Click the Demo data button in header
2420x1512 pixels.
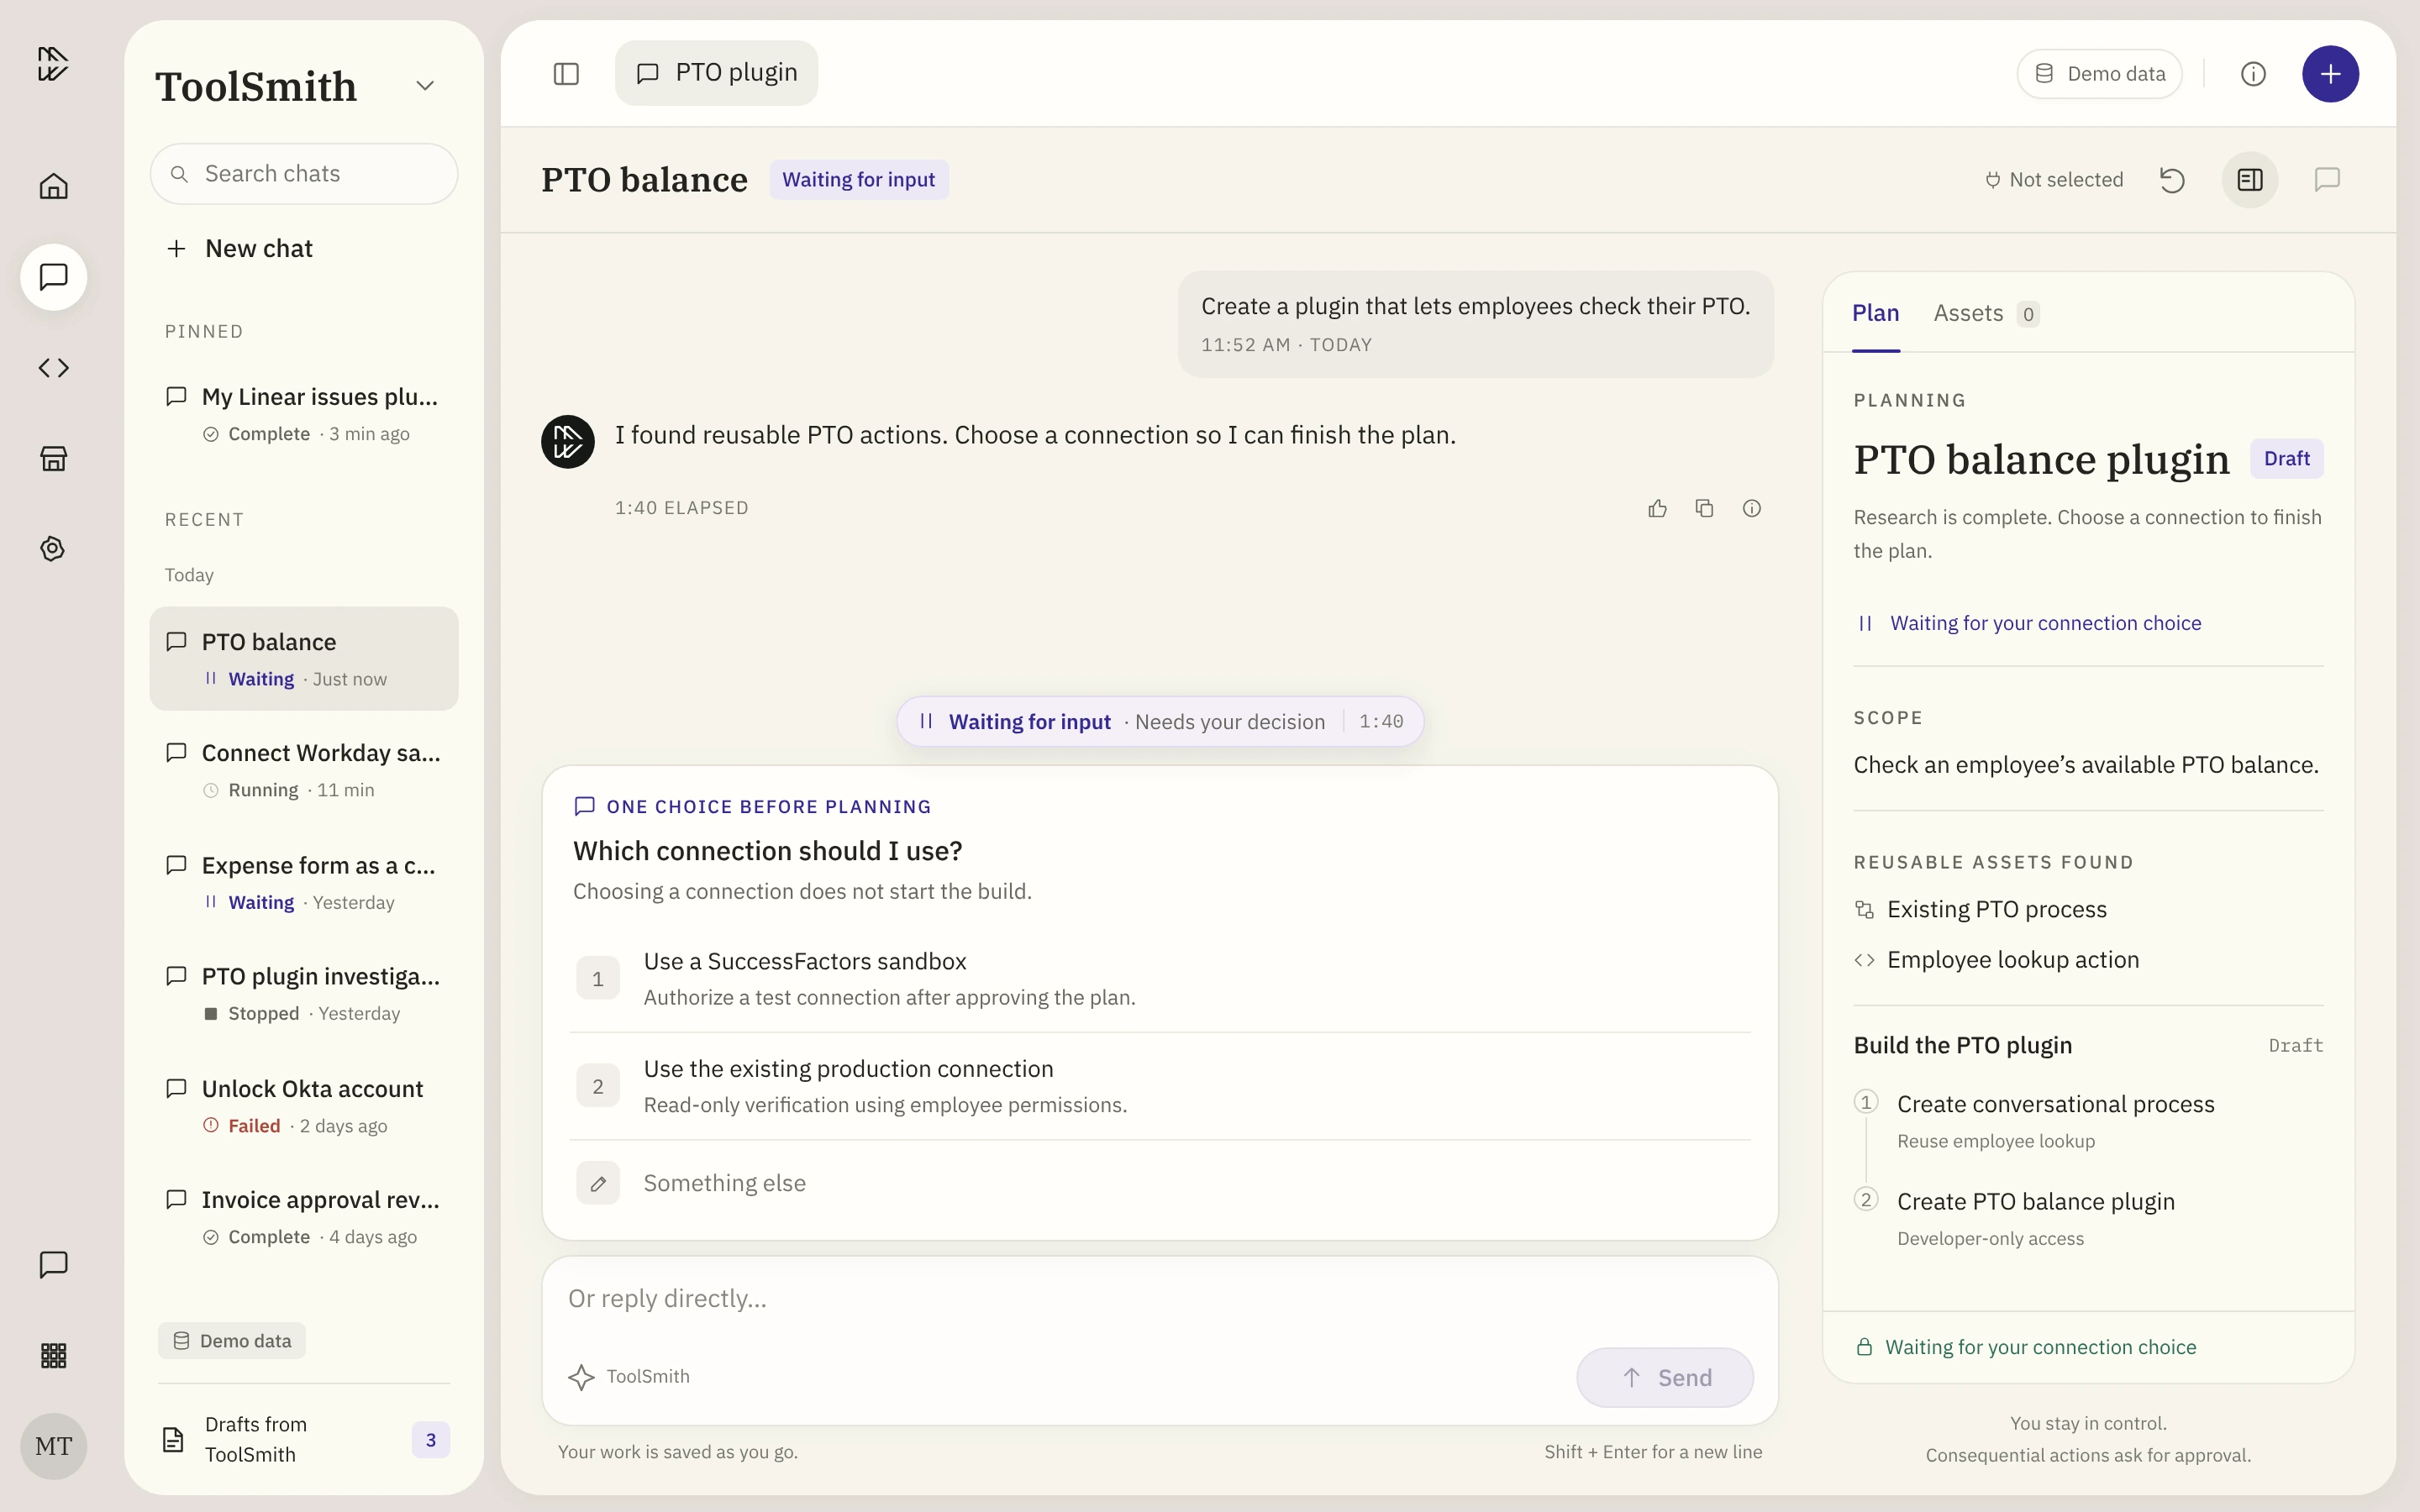(x=2099, y=74)
